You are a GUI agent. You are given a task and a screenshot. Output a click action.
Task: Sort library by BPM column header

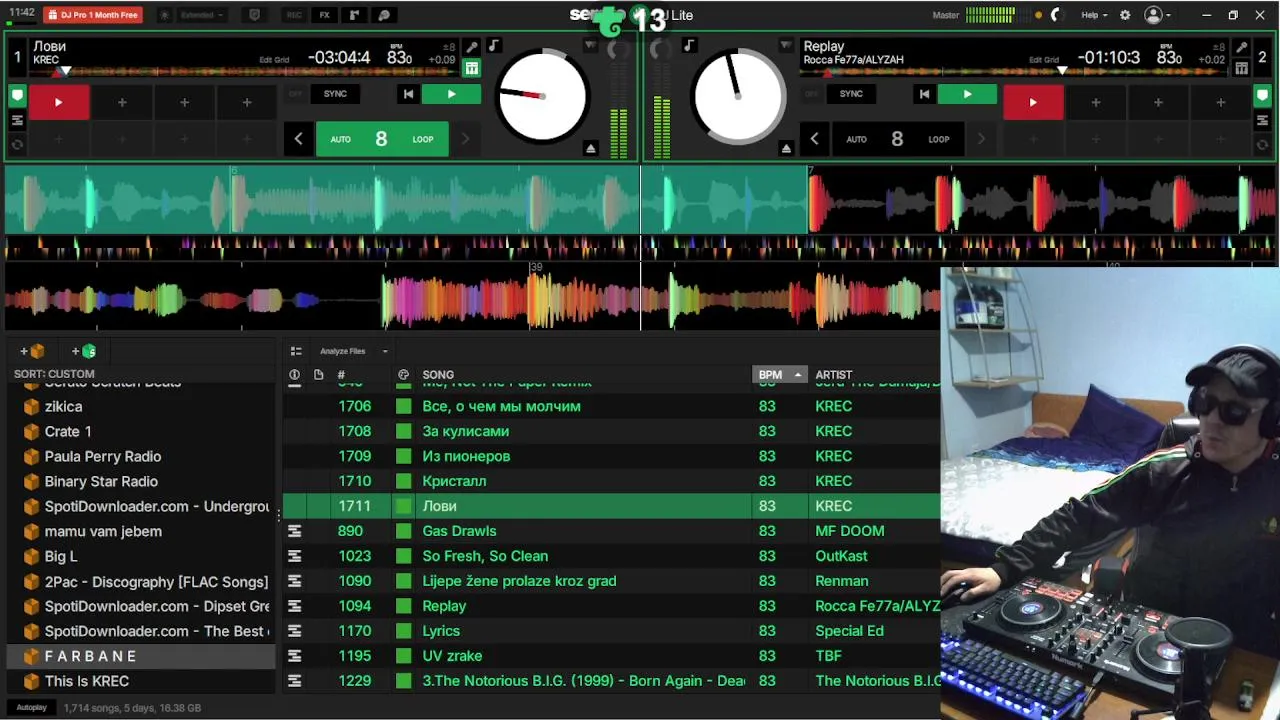click(x=778, y=375)
